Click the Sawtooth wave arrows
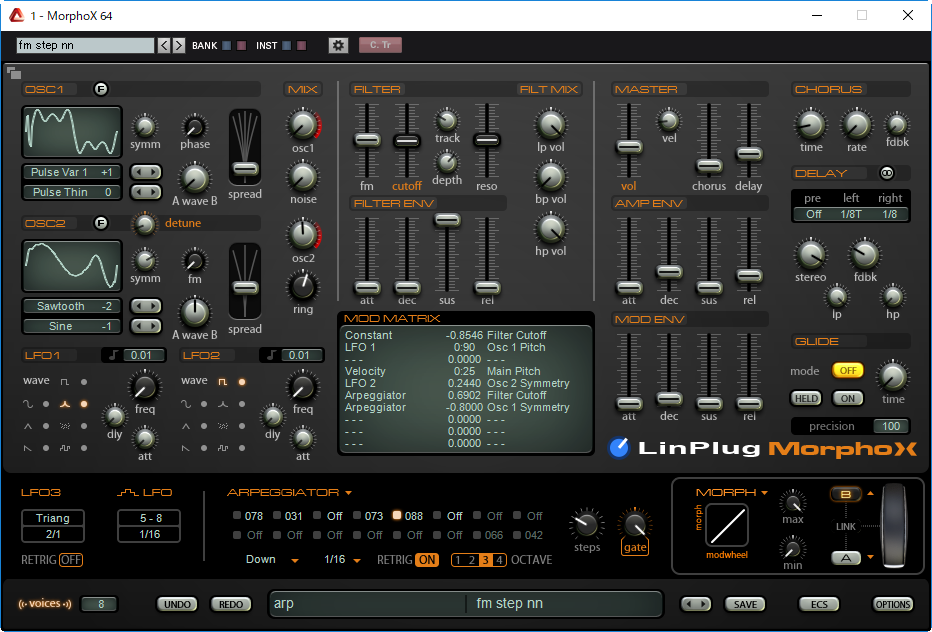932x632 pixels. [146, 306]
